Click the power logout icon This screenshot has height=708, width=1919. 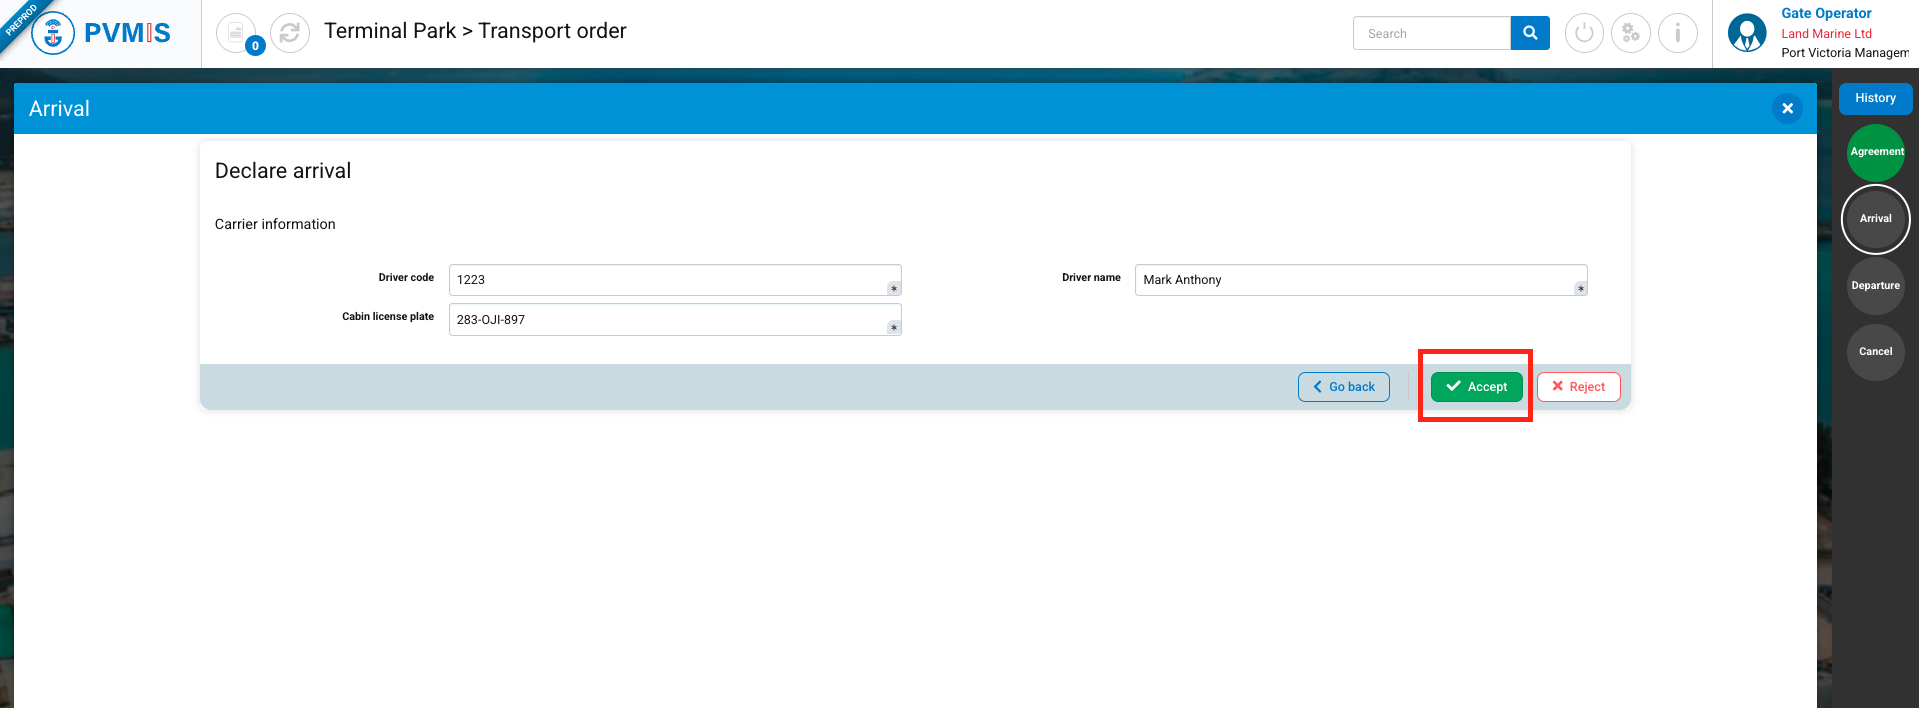(x=1584, y=33)
